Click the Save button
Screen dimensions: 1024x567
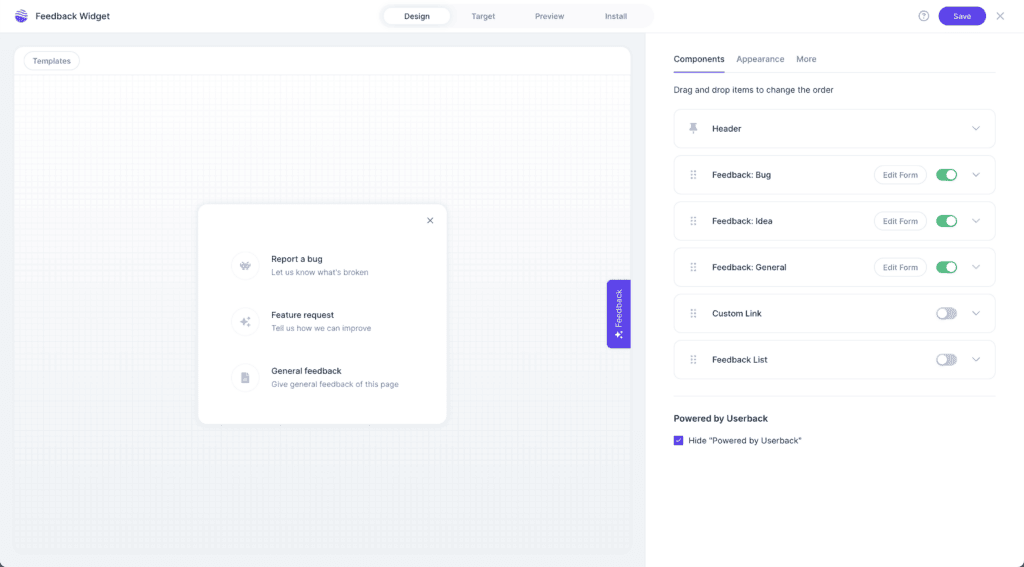(x=961, y=16)
